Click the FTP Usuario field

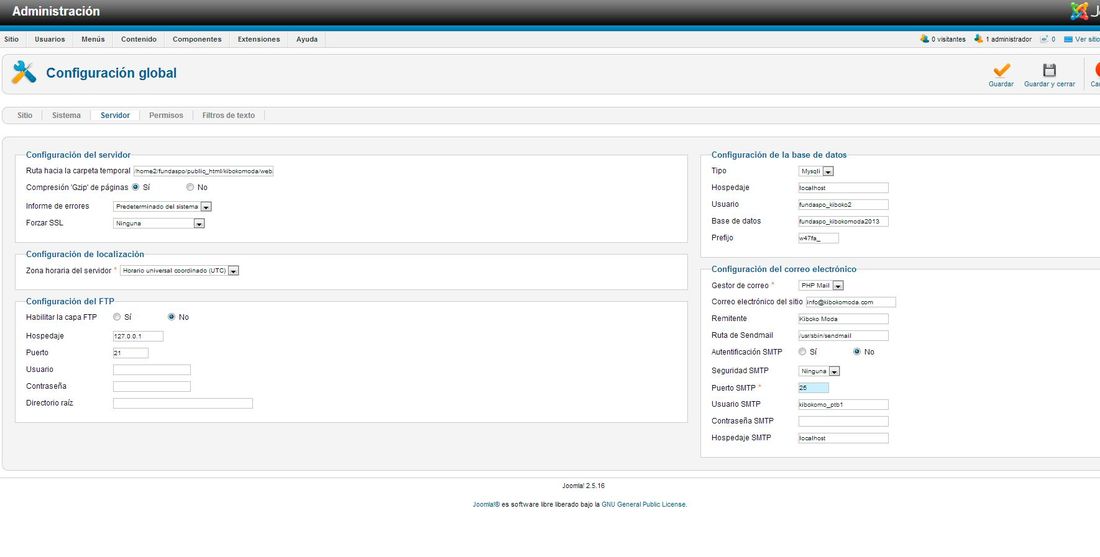tap(152, 370)
